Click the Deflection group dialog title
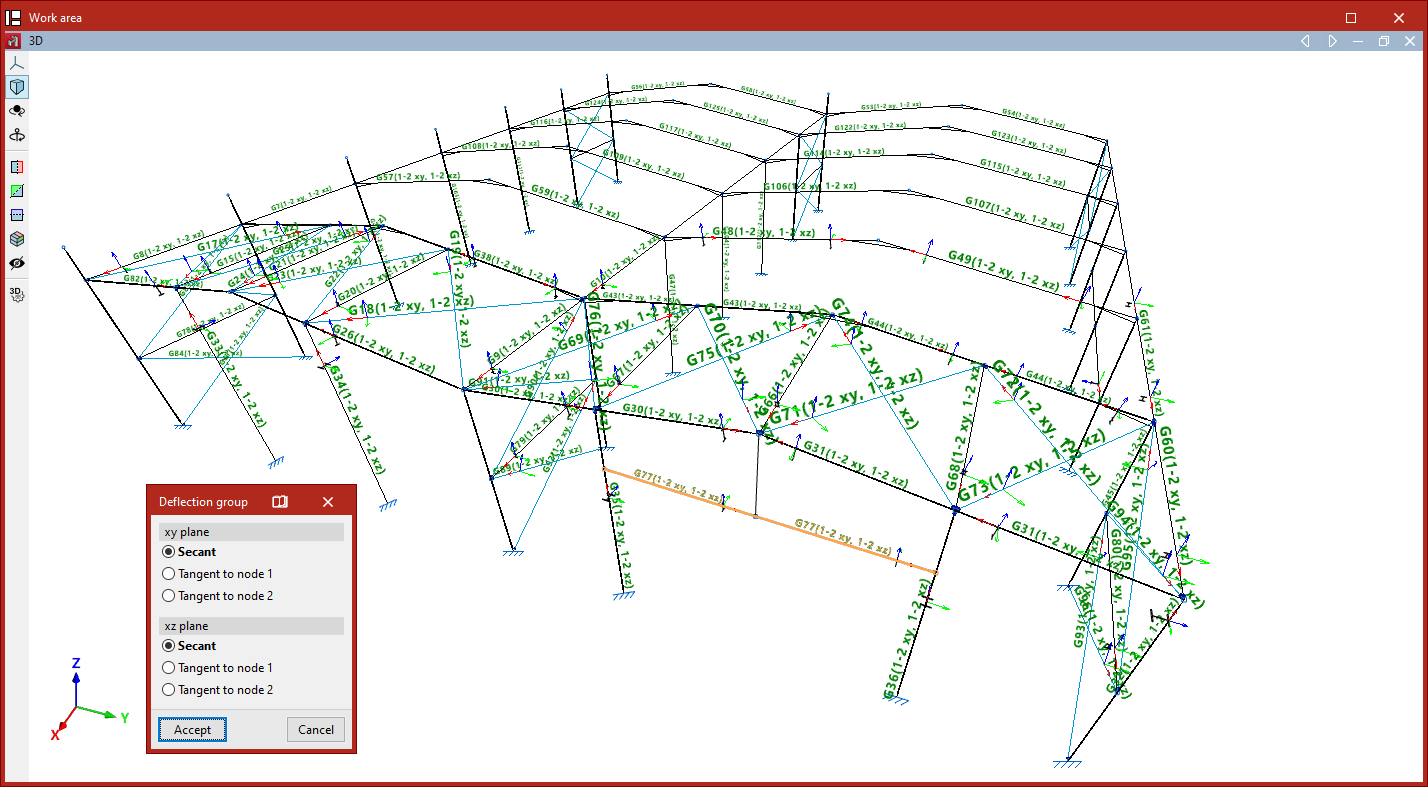This screenshot has height=787, width=1428. 203,502
